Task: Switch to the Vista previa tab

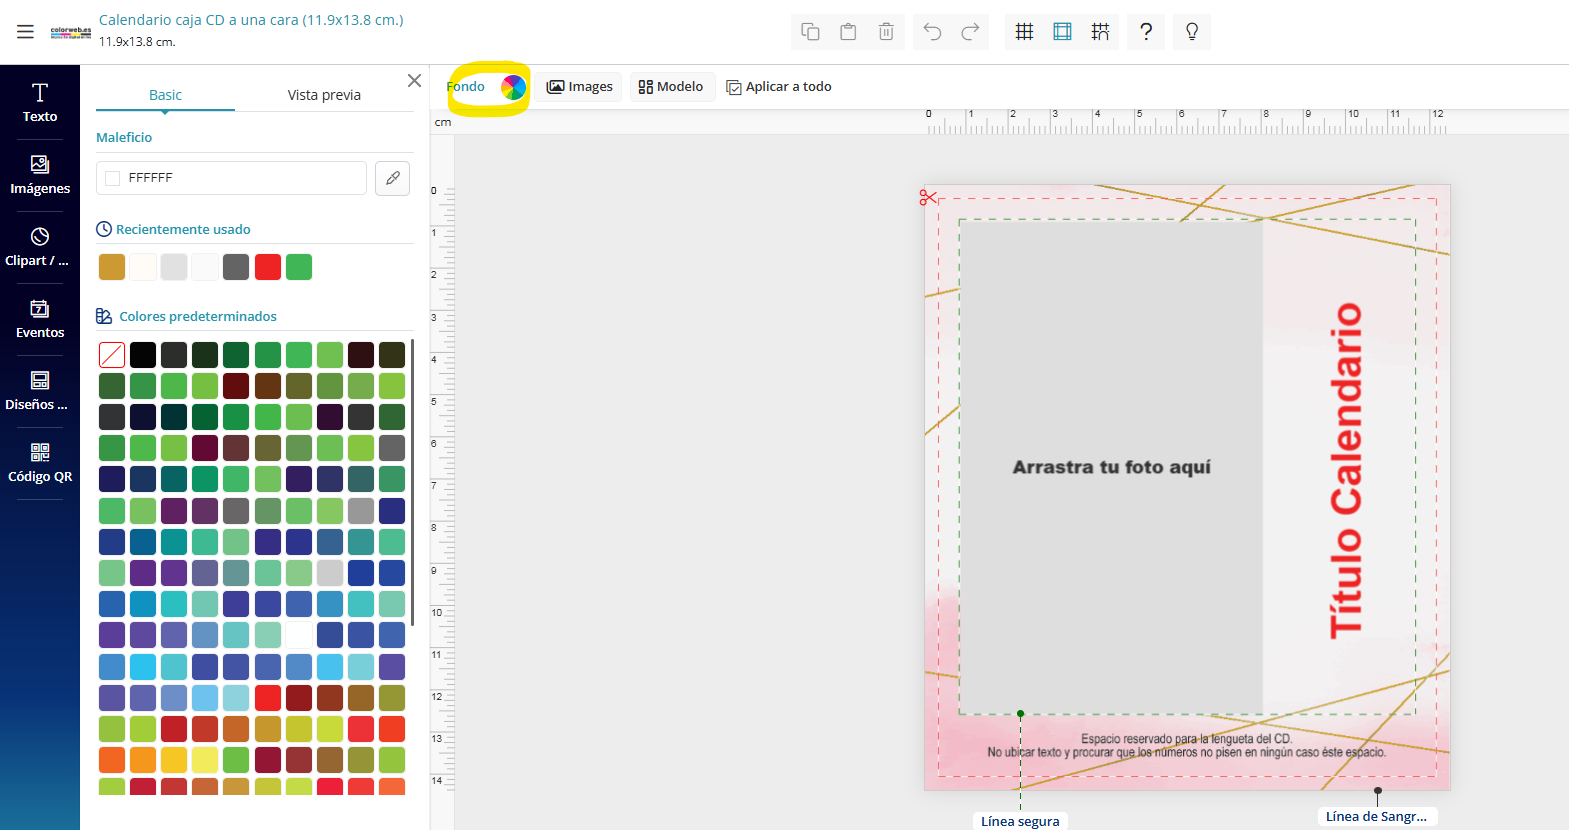Action: tap(324, 95)
